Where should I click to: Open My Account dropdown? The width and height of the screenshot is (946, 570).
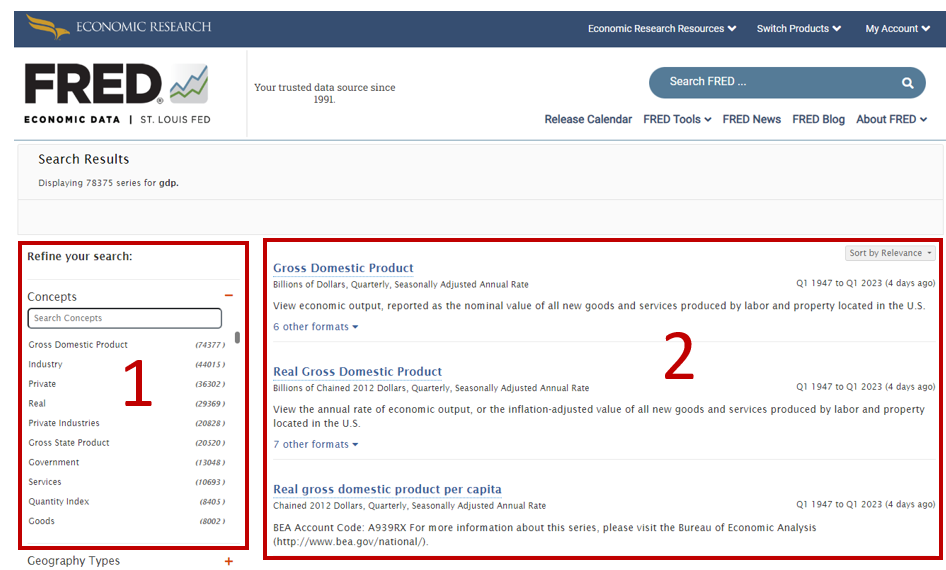tap(898, 28)
